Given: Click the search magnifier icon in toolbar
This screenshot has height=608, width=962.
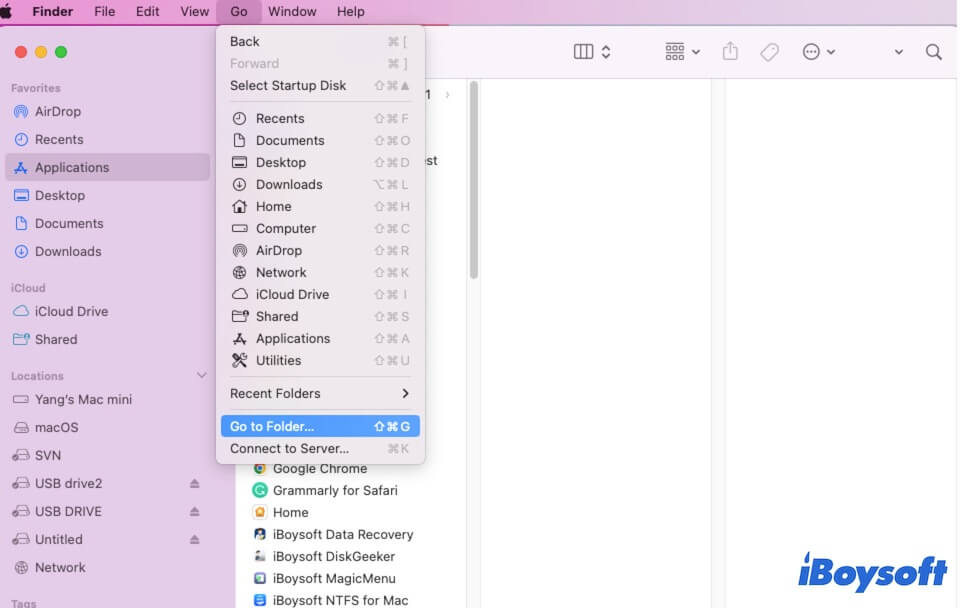Looking at the screenshot, I should pos(933,52).
